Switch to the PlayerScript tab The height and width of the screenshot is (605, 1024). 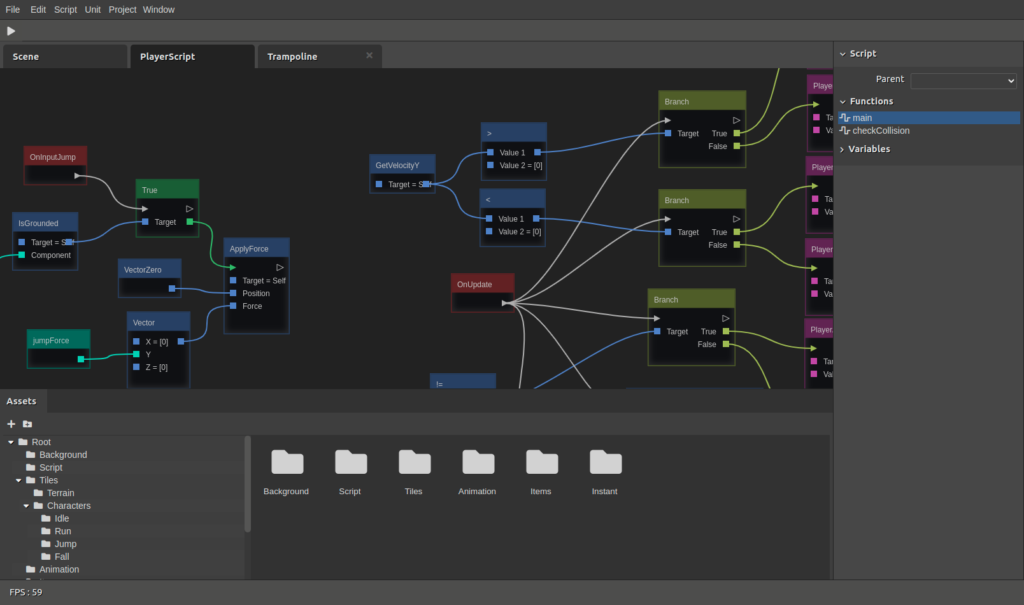pos(192,56)
